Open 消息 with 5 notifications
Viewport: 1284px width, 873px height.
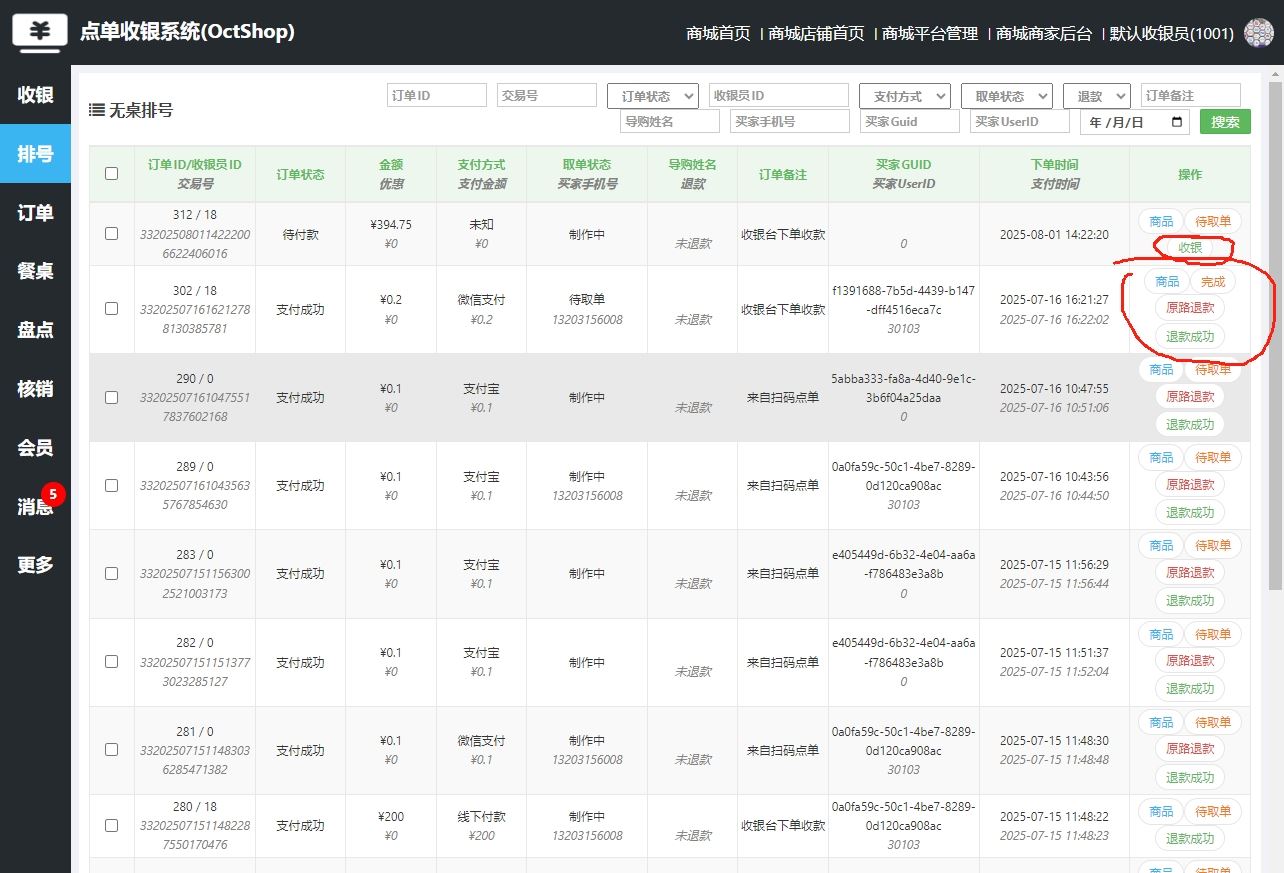[35, 506]
